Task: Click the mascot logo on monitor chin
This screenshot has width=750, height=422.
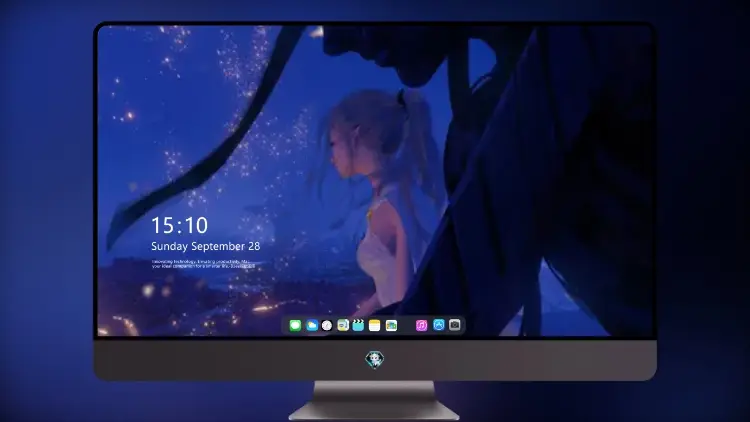Action: [x=375, y=359]
